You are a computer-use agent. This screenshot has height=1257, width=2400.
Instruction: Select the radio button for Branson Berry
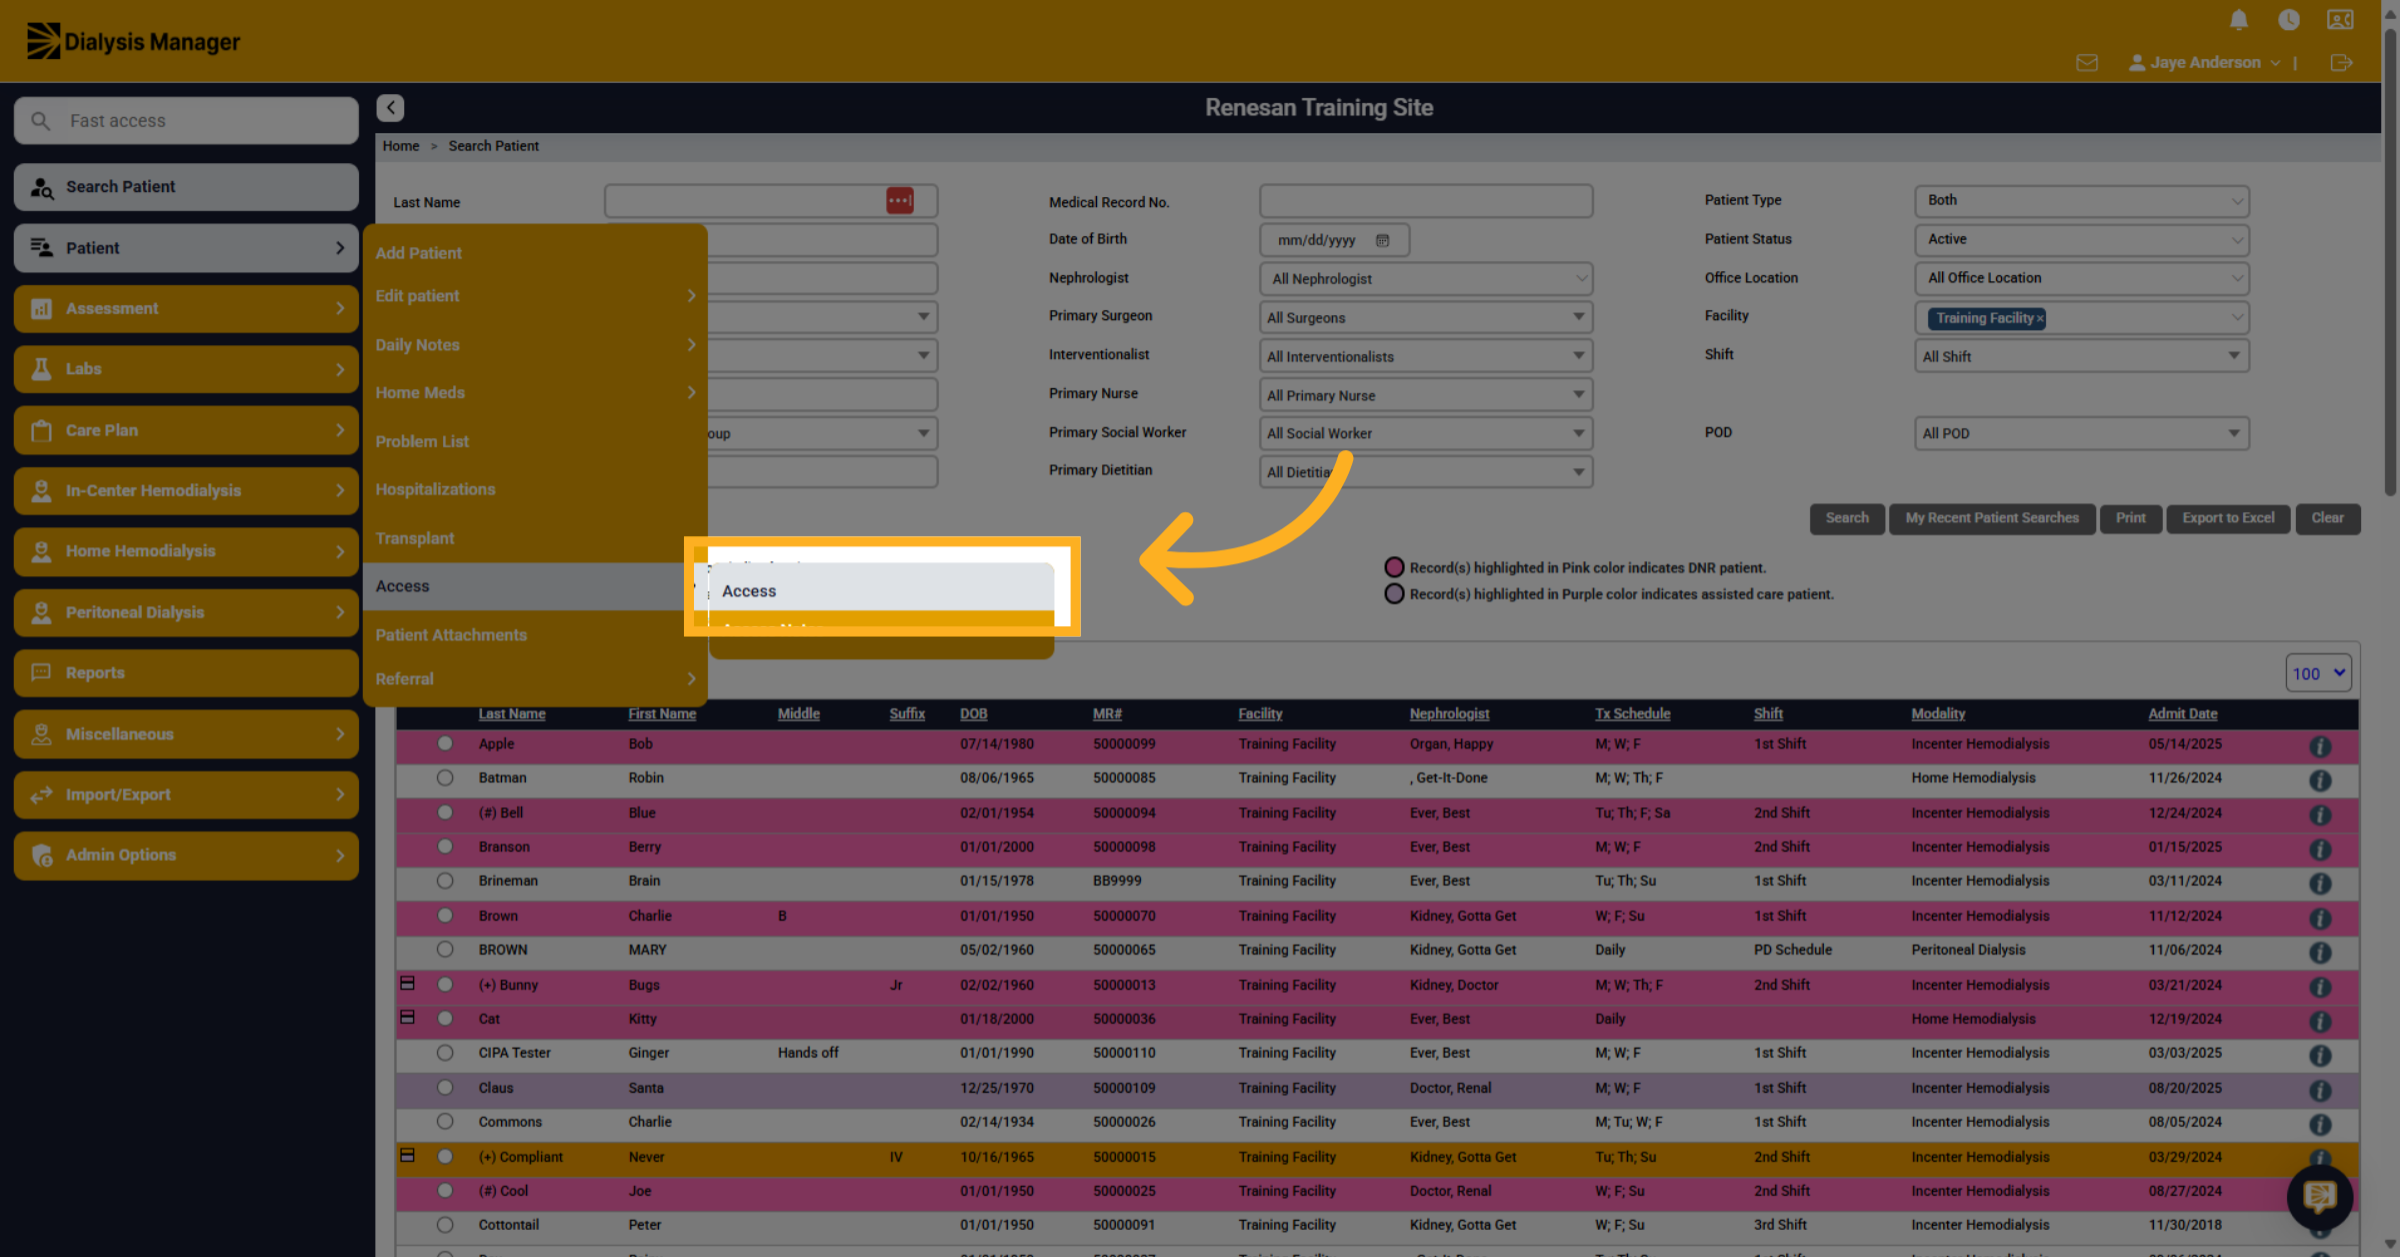click(x=445, y=847)
